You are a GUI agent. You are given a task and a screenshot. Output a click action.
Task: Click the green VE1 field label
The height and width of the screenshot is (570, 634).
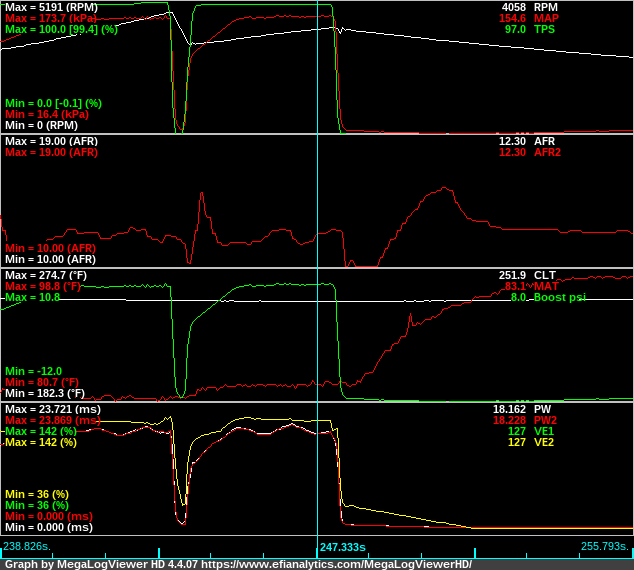[545, 432]
